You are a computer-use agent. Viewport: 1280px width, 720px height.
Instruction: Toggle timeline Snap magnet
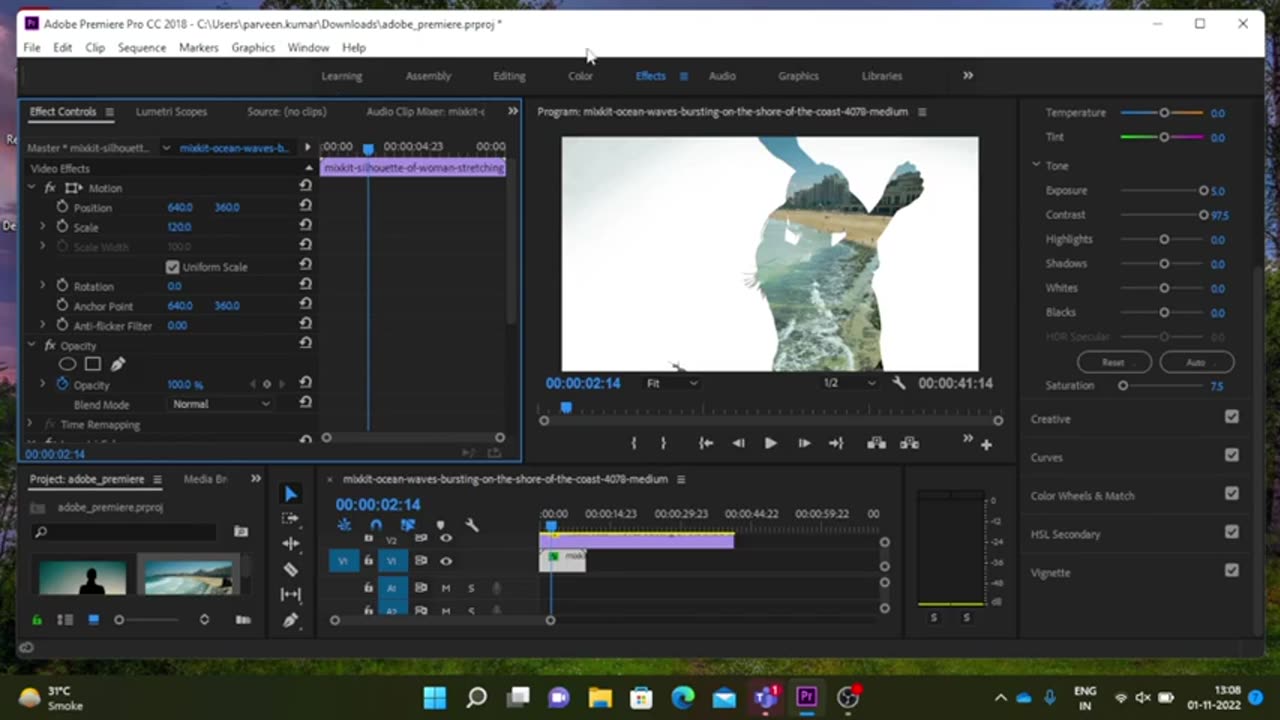[x=376, y=525]
